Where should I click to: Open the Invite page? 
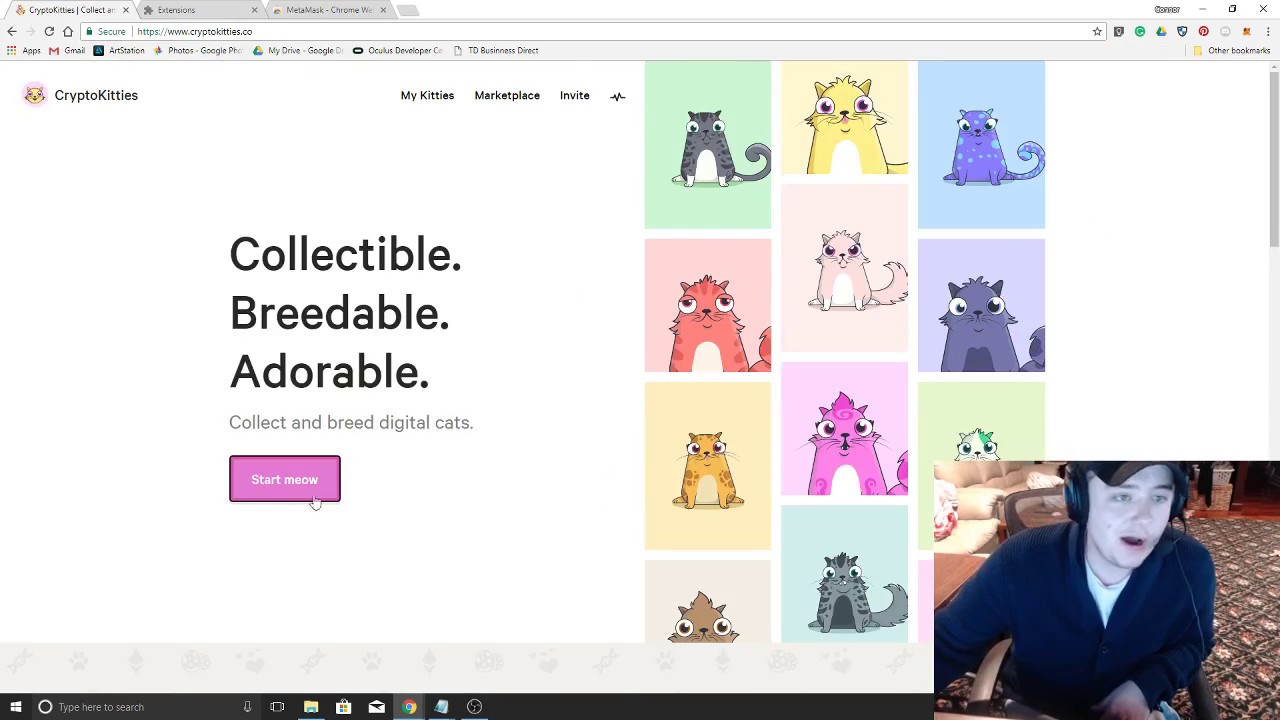point(575,95)
